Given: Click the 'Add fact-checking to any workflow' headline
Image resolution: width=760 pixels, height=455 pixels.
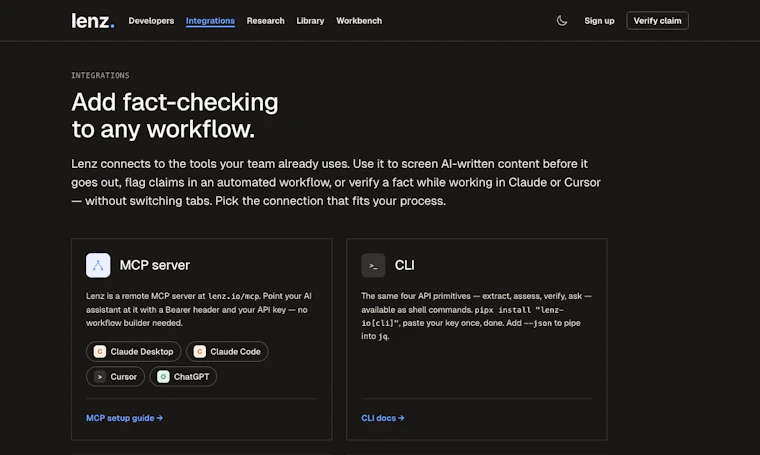Looking at the screenshot, I should pyautogui.click(x=175, y=115).
